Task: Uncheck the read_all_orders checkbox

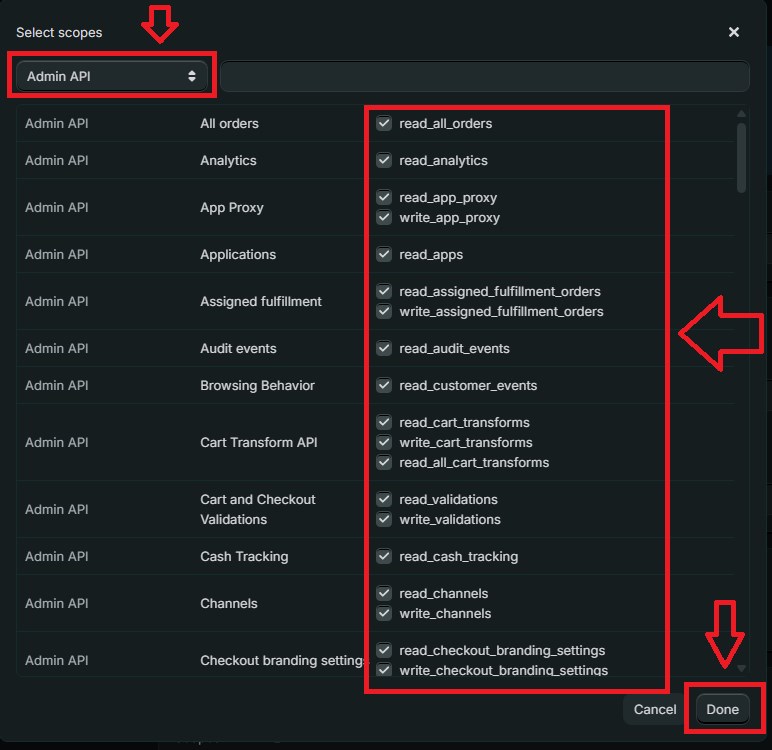Action: [x=384, y=124]
